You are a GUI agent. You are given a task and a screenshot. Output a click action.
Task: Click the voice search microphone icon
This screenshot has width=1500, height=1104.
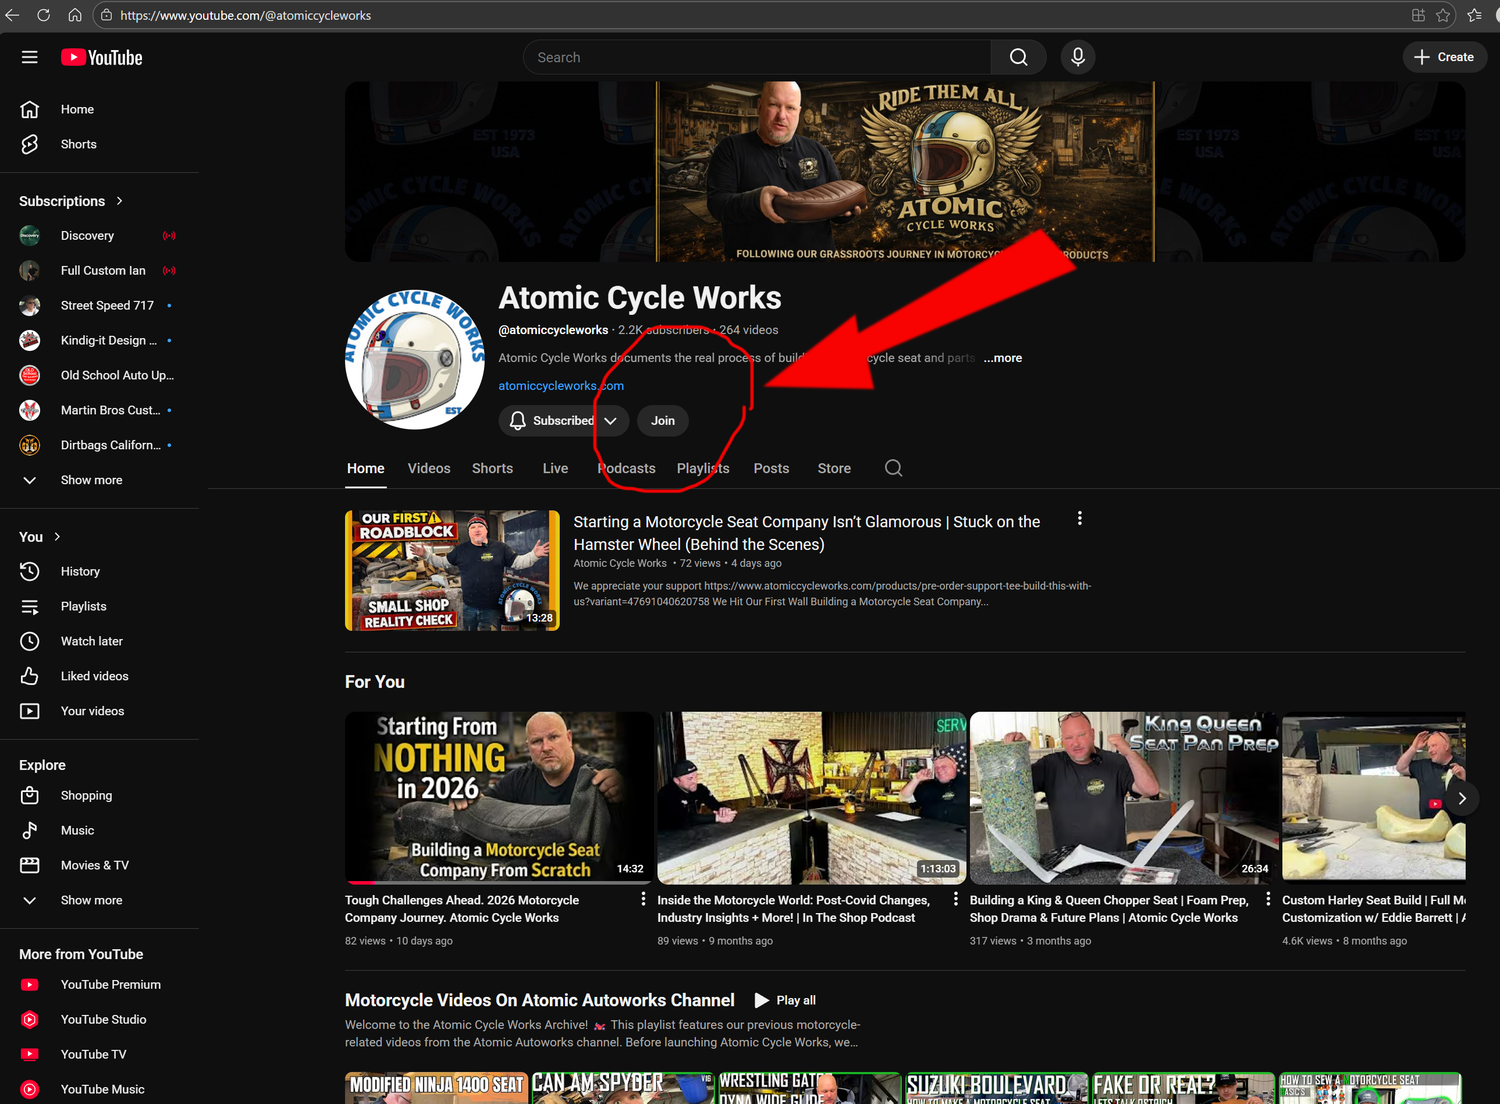pyautogui.click(x=1077, y=57)
